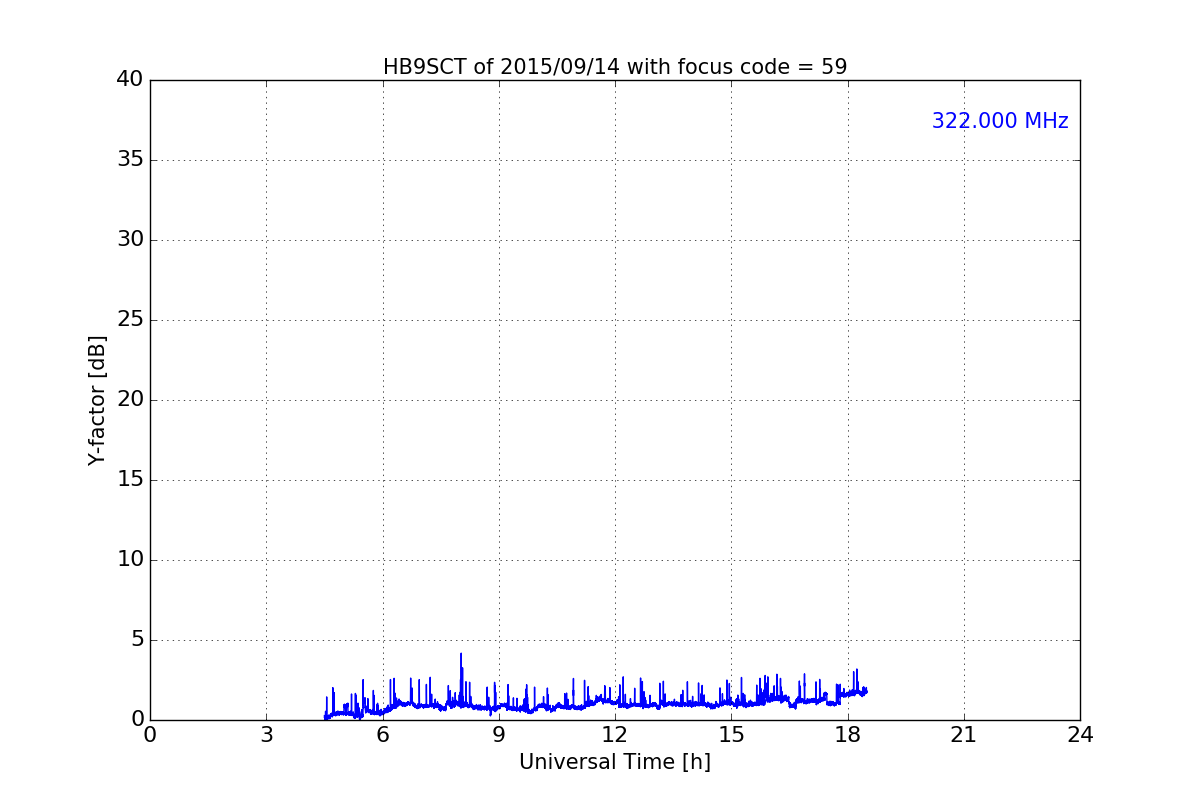The image size is (1200, 800).
Task: Select y-axis tick label "30"
Action: (130, 240)
